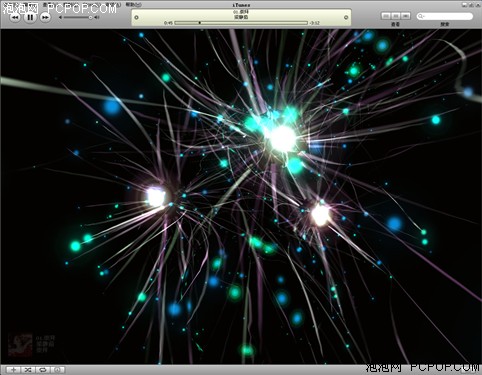Toggle the artwork viewer button
Viewport: 482px width, 375px height.
tap(58, 370)
